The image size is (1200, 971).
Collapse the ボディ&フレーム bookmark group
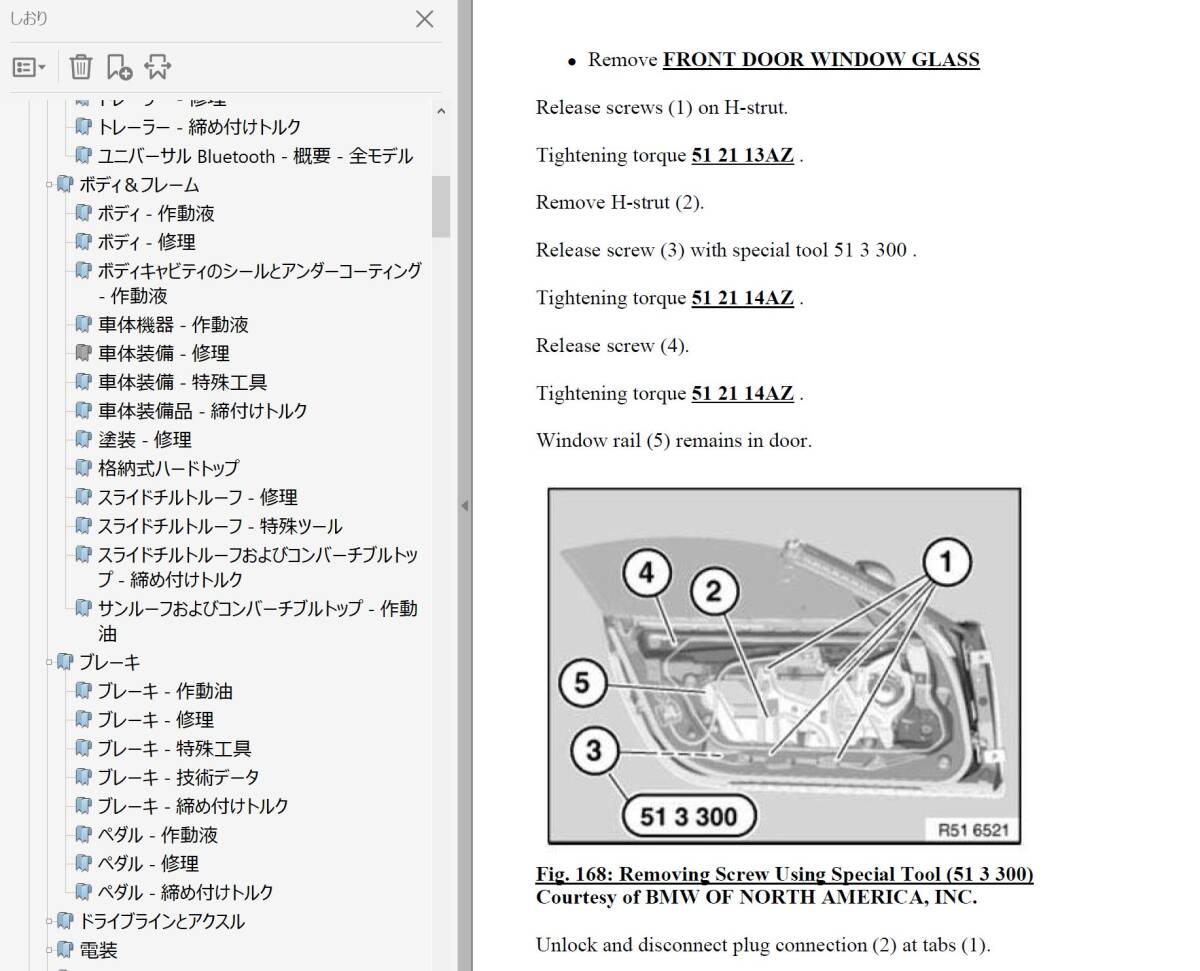48,185
